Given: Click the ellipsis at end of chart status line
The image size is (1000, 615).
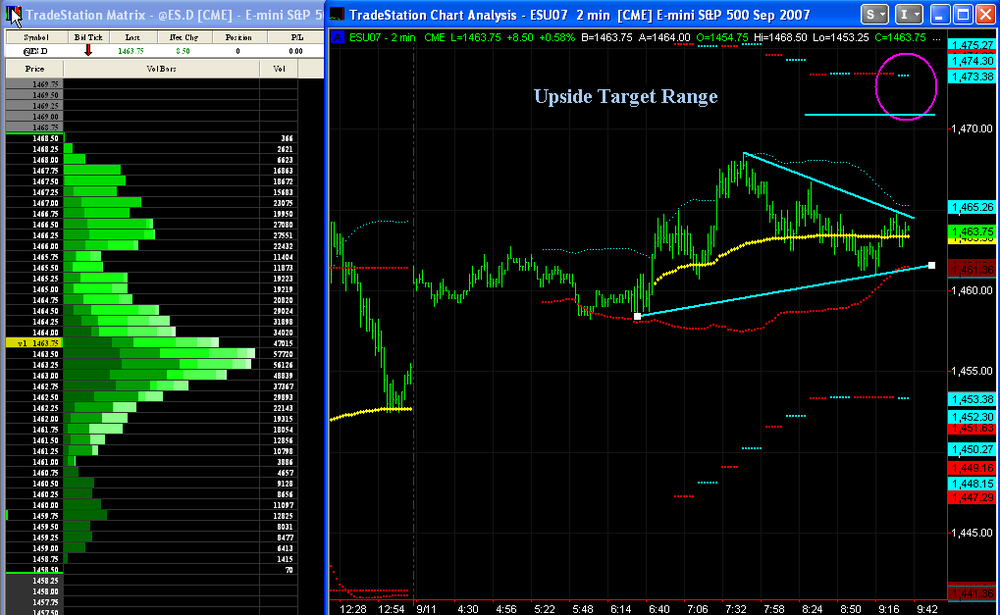Looking at the screenshot, I should [936, 38].
